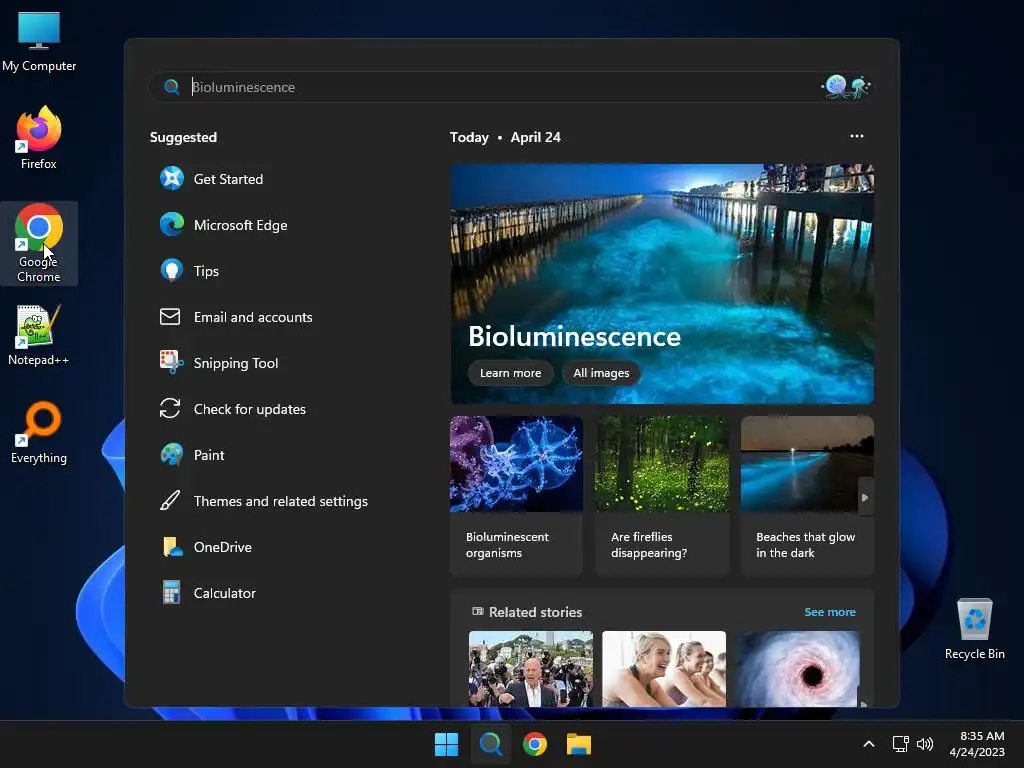Click the Today April 24 heading
This screenshot has height=768, width=1024.
click(505, 137)
